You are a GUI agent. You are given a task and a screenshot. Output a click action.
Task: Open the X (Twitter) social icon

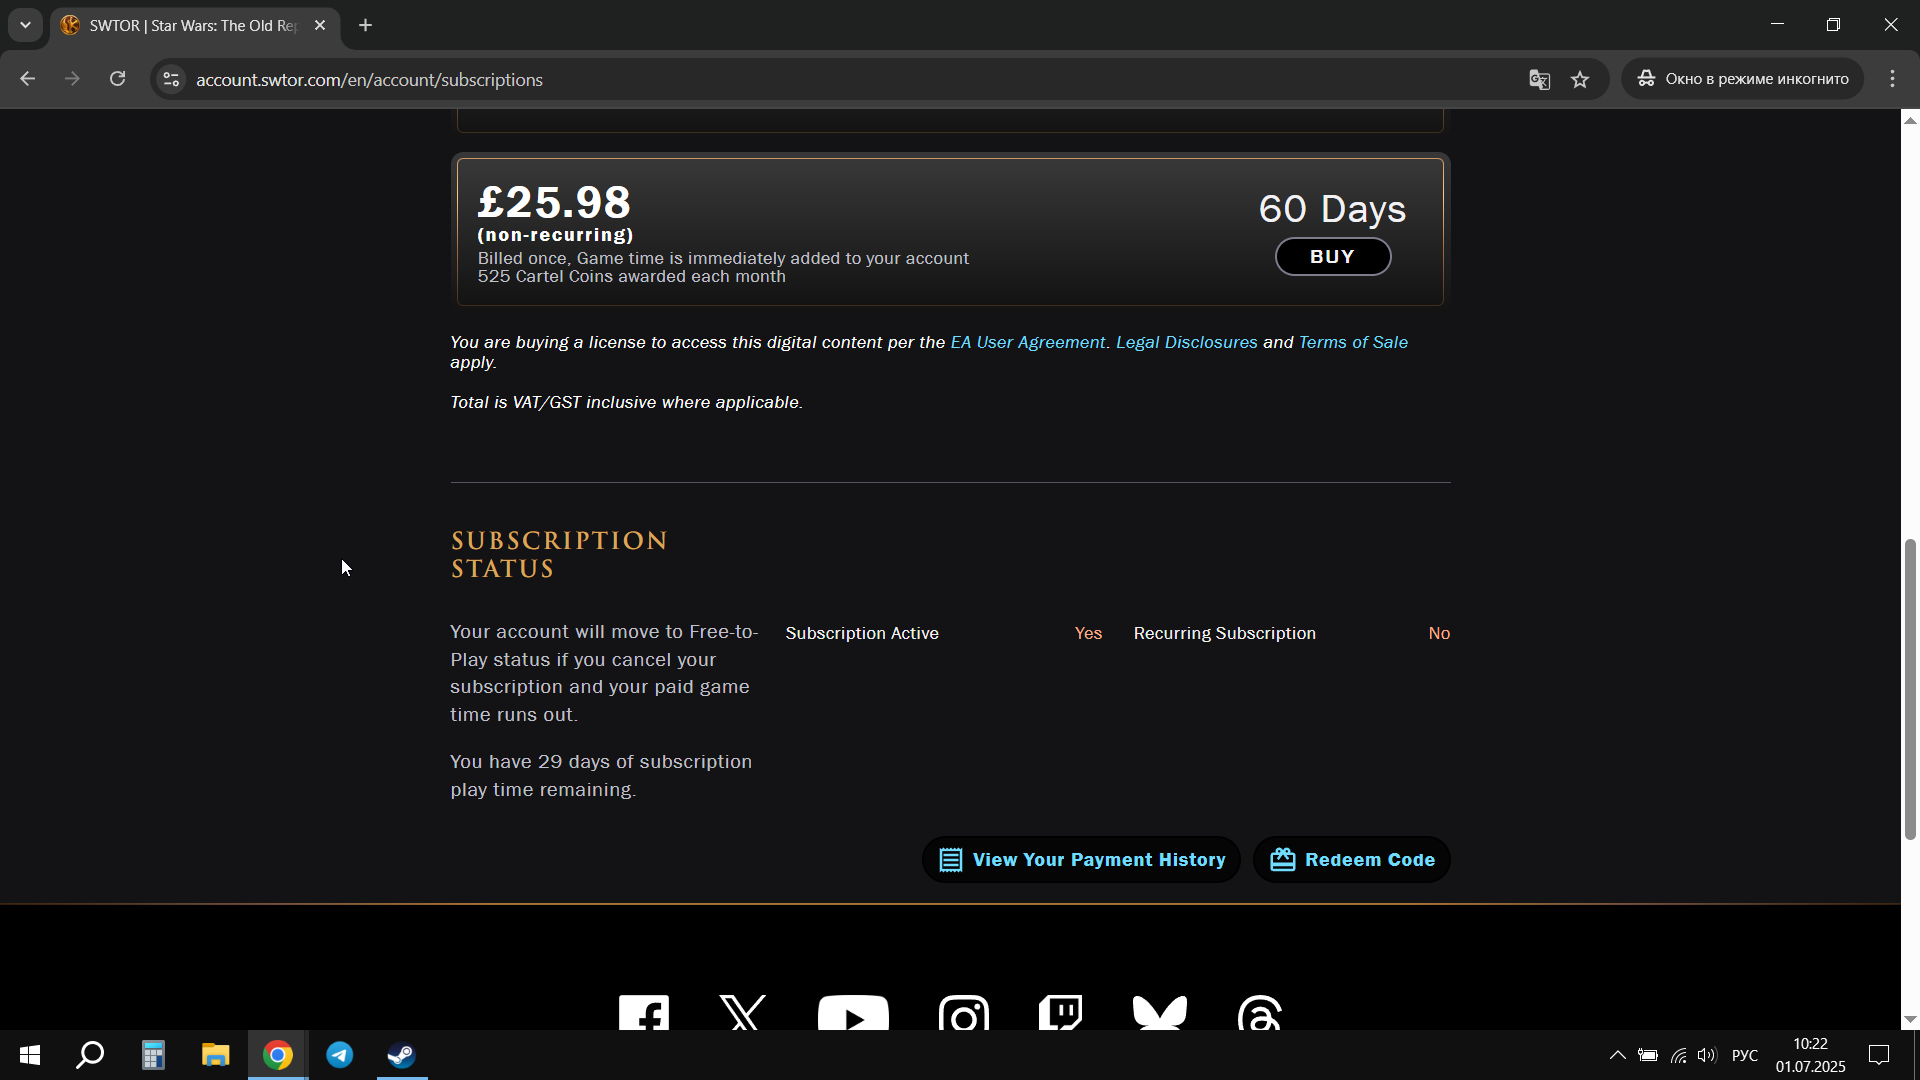743,1013
